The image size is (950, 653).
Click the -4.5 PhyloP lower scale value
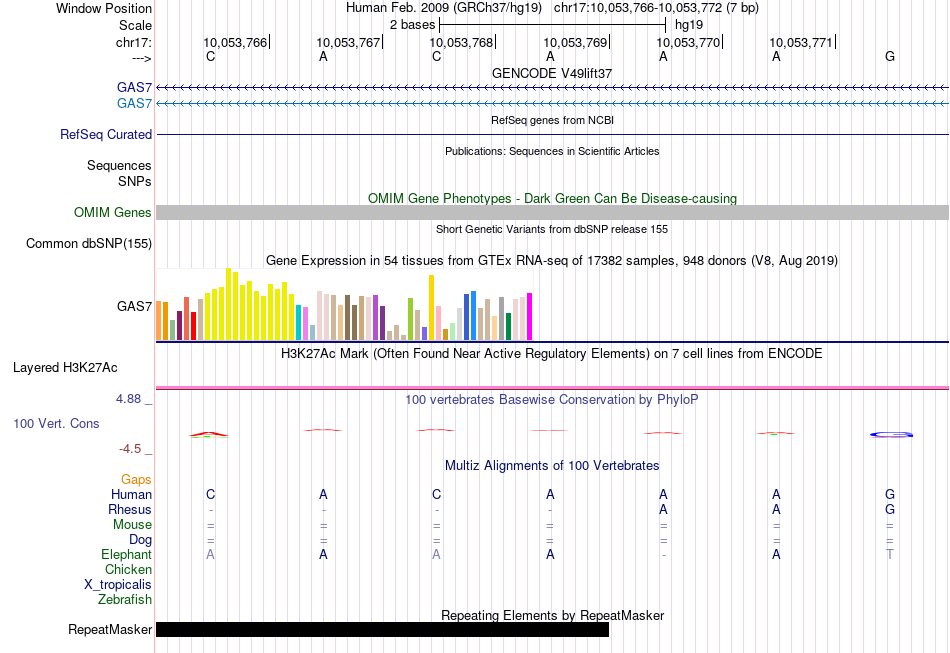point(130,449)
